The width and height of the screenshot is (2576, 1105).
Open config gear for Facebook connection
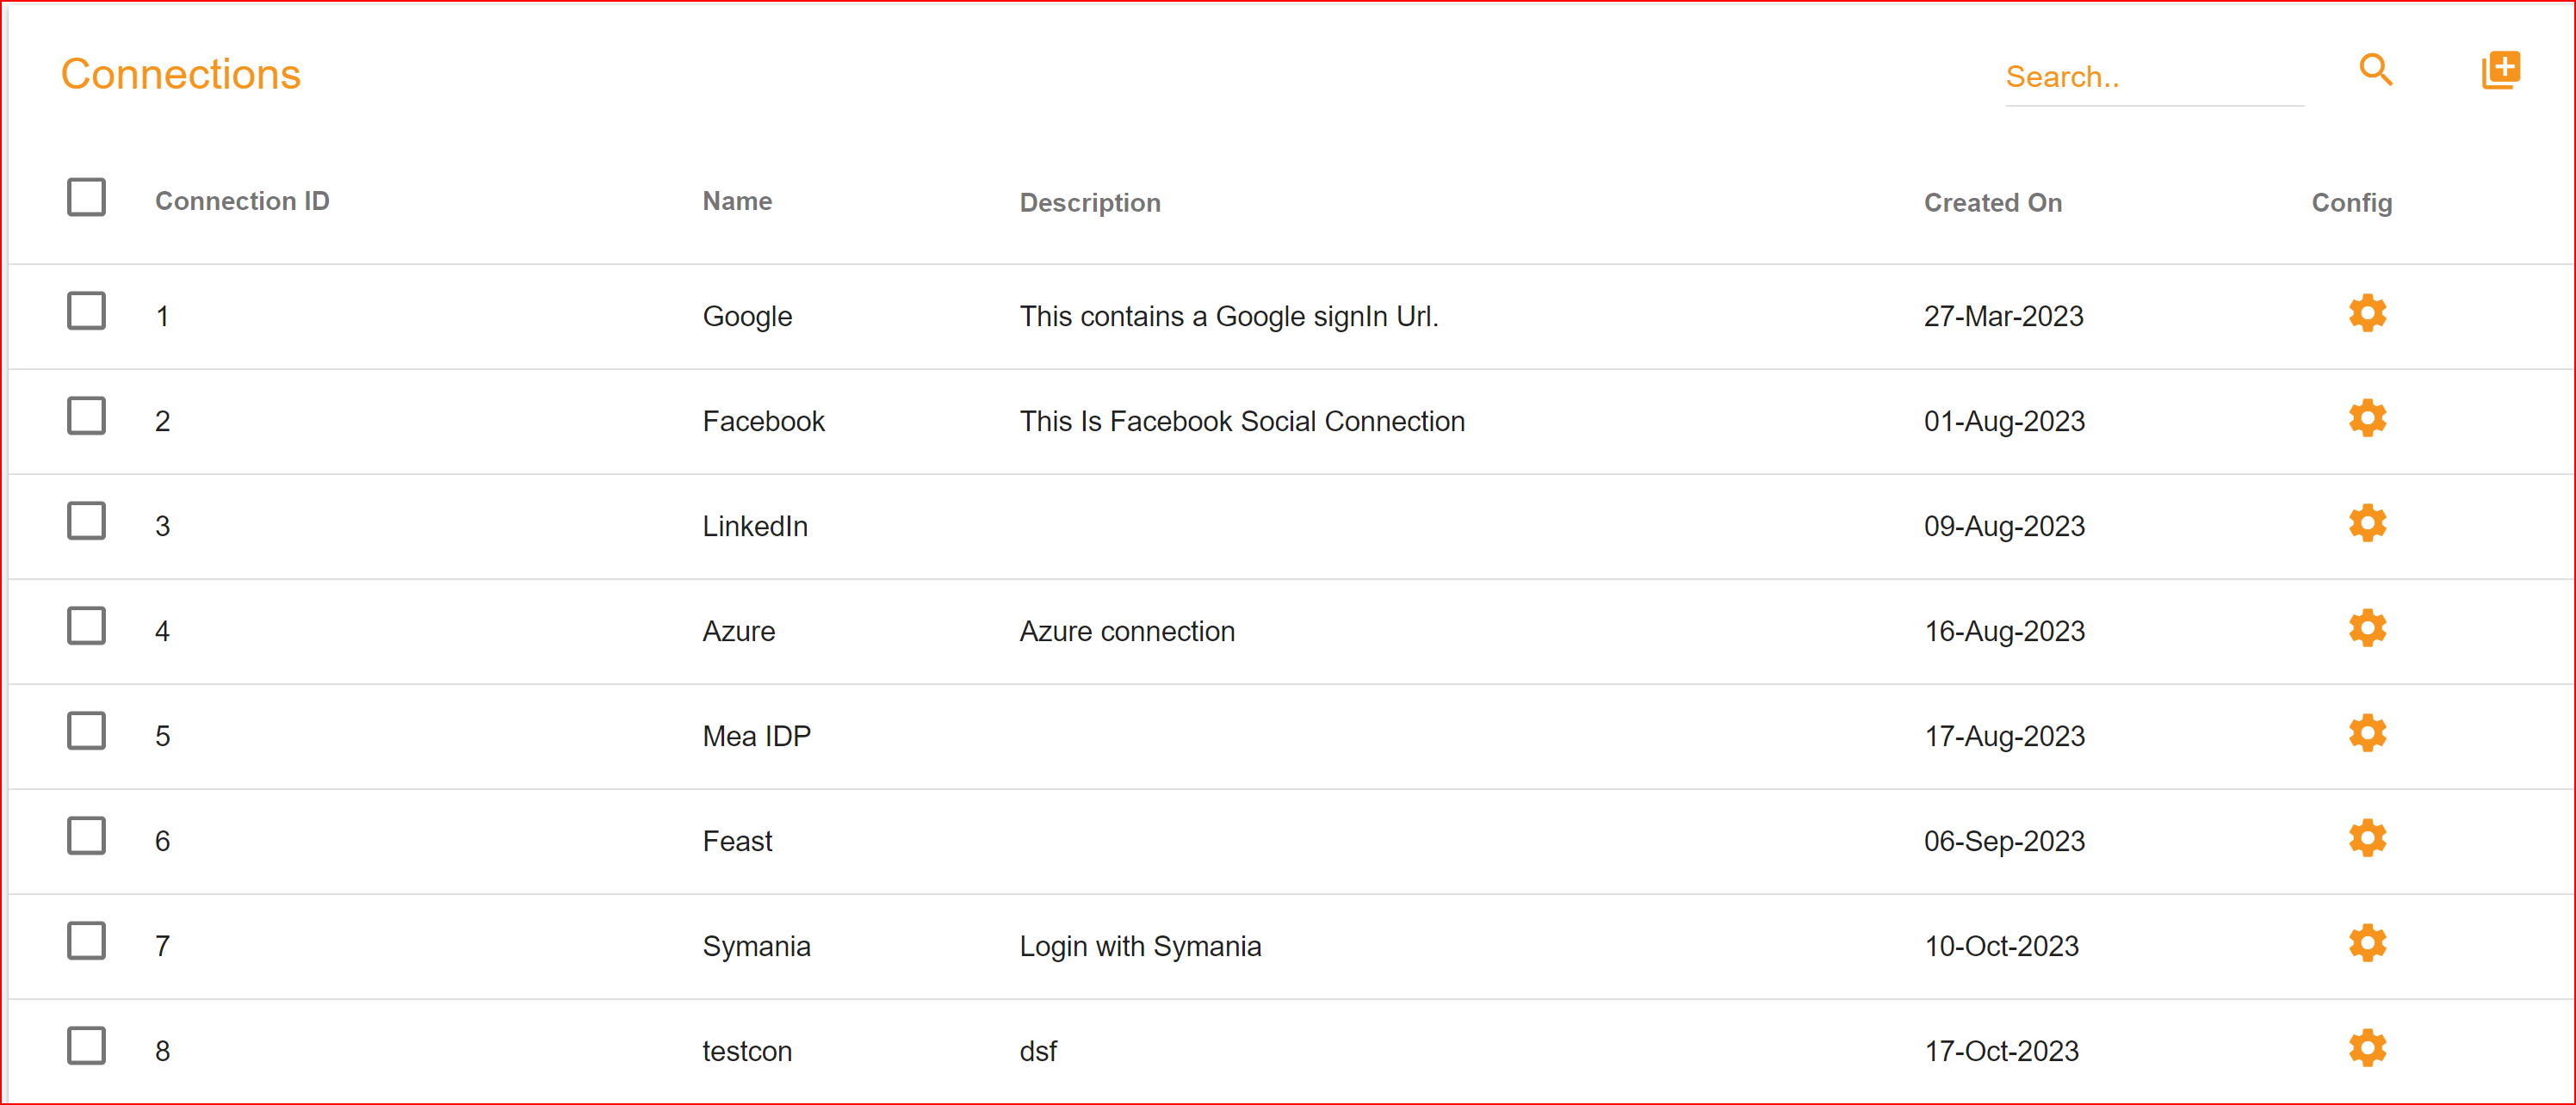pyautogui.click(x=2366, y=418)
